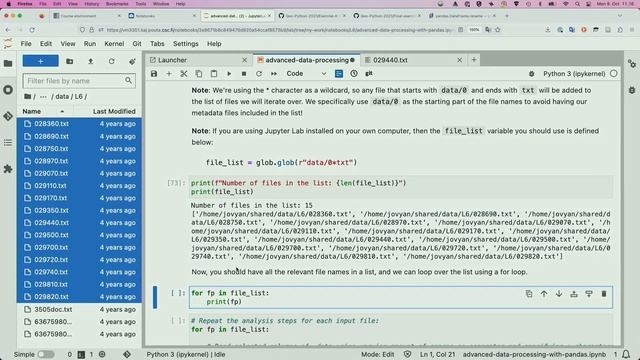Image resolution: width=640 pixels, height=360 pixels.
Task: Close the 029440.txt tab
Action: click(459, 60)
